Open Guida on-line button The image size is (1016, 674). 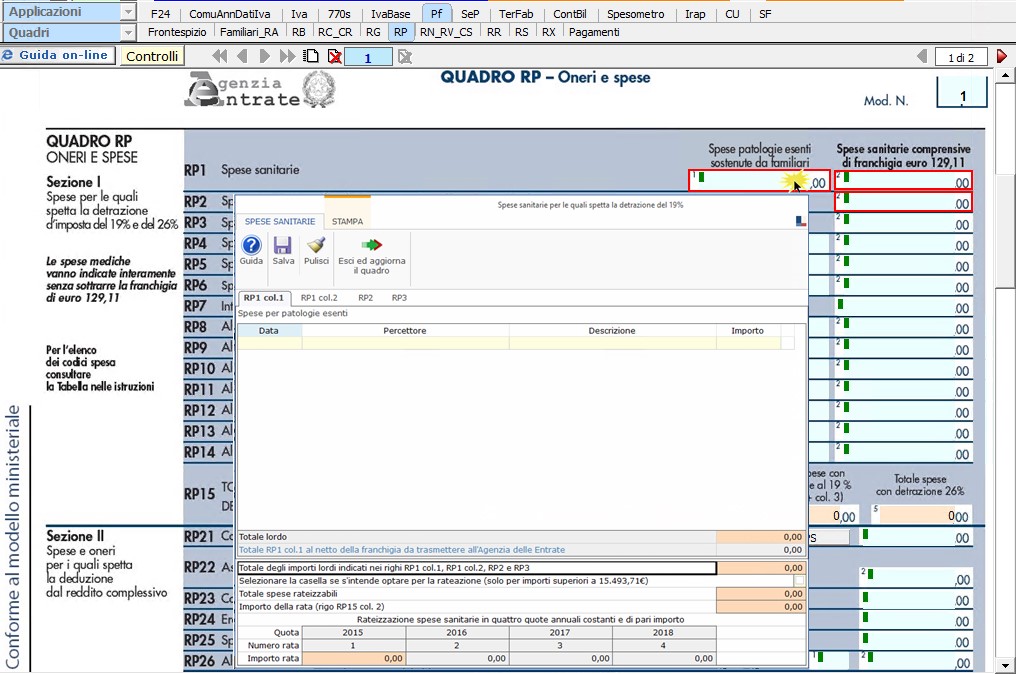pos(58,56)
